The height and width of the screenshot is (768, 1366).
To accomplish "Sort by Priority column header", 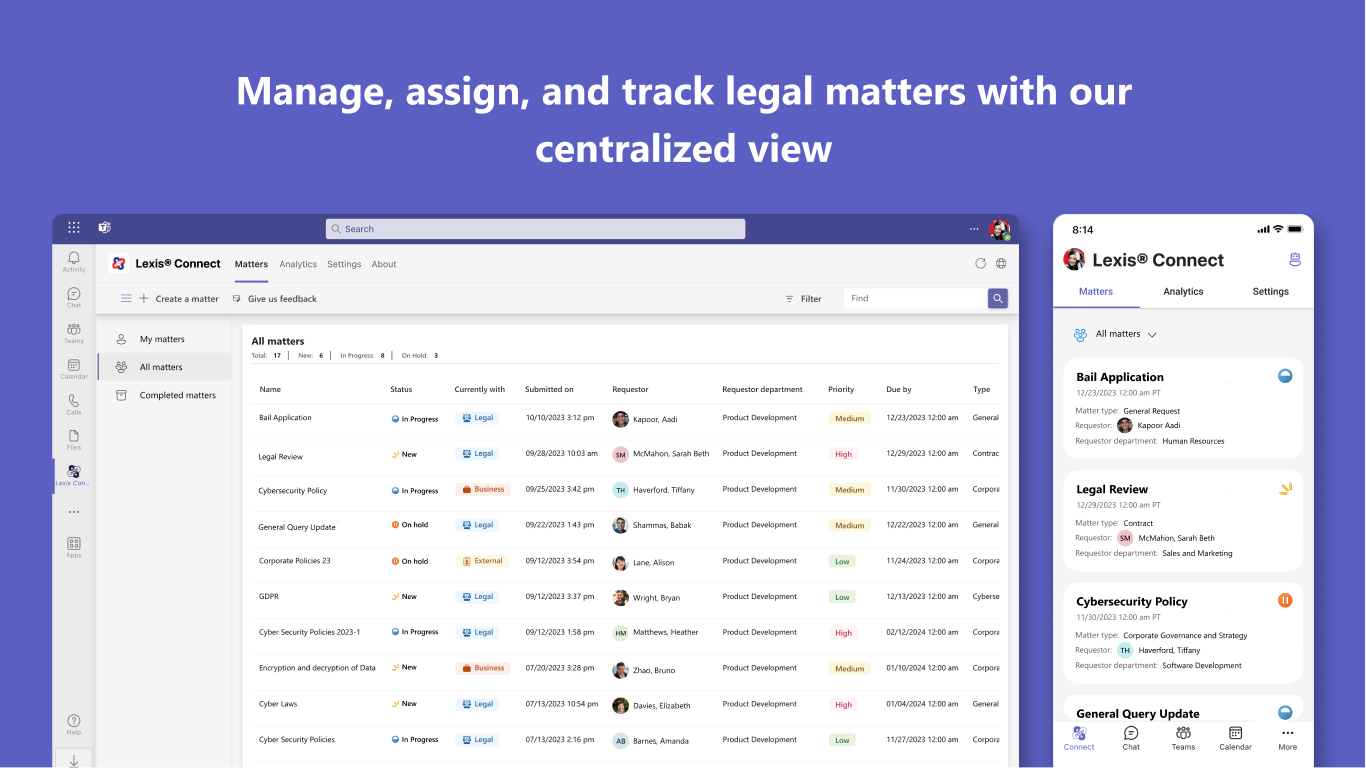I will 841,389.
